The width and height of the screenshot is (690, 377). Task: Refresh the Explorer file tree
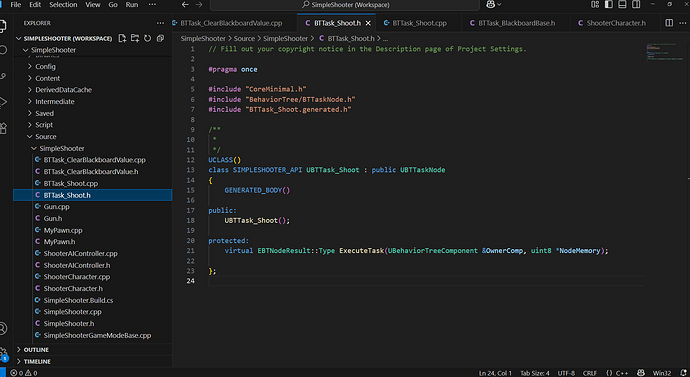click(x=147, y=38)
